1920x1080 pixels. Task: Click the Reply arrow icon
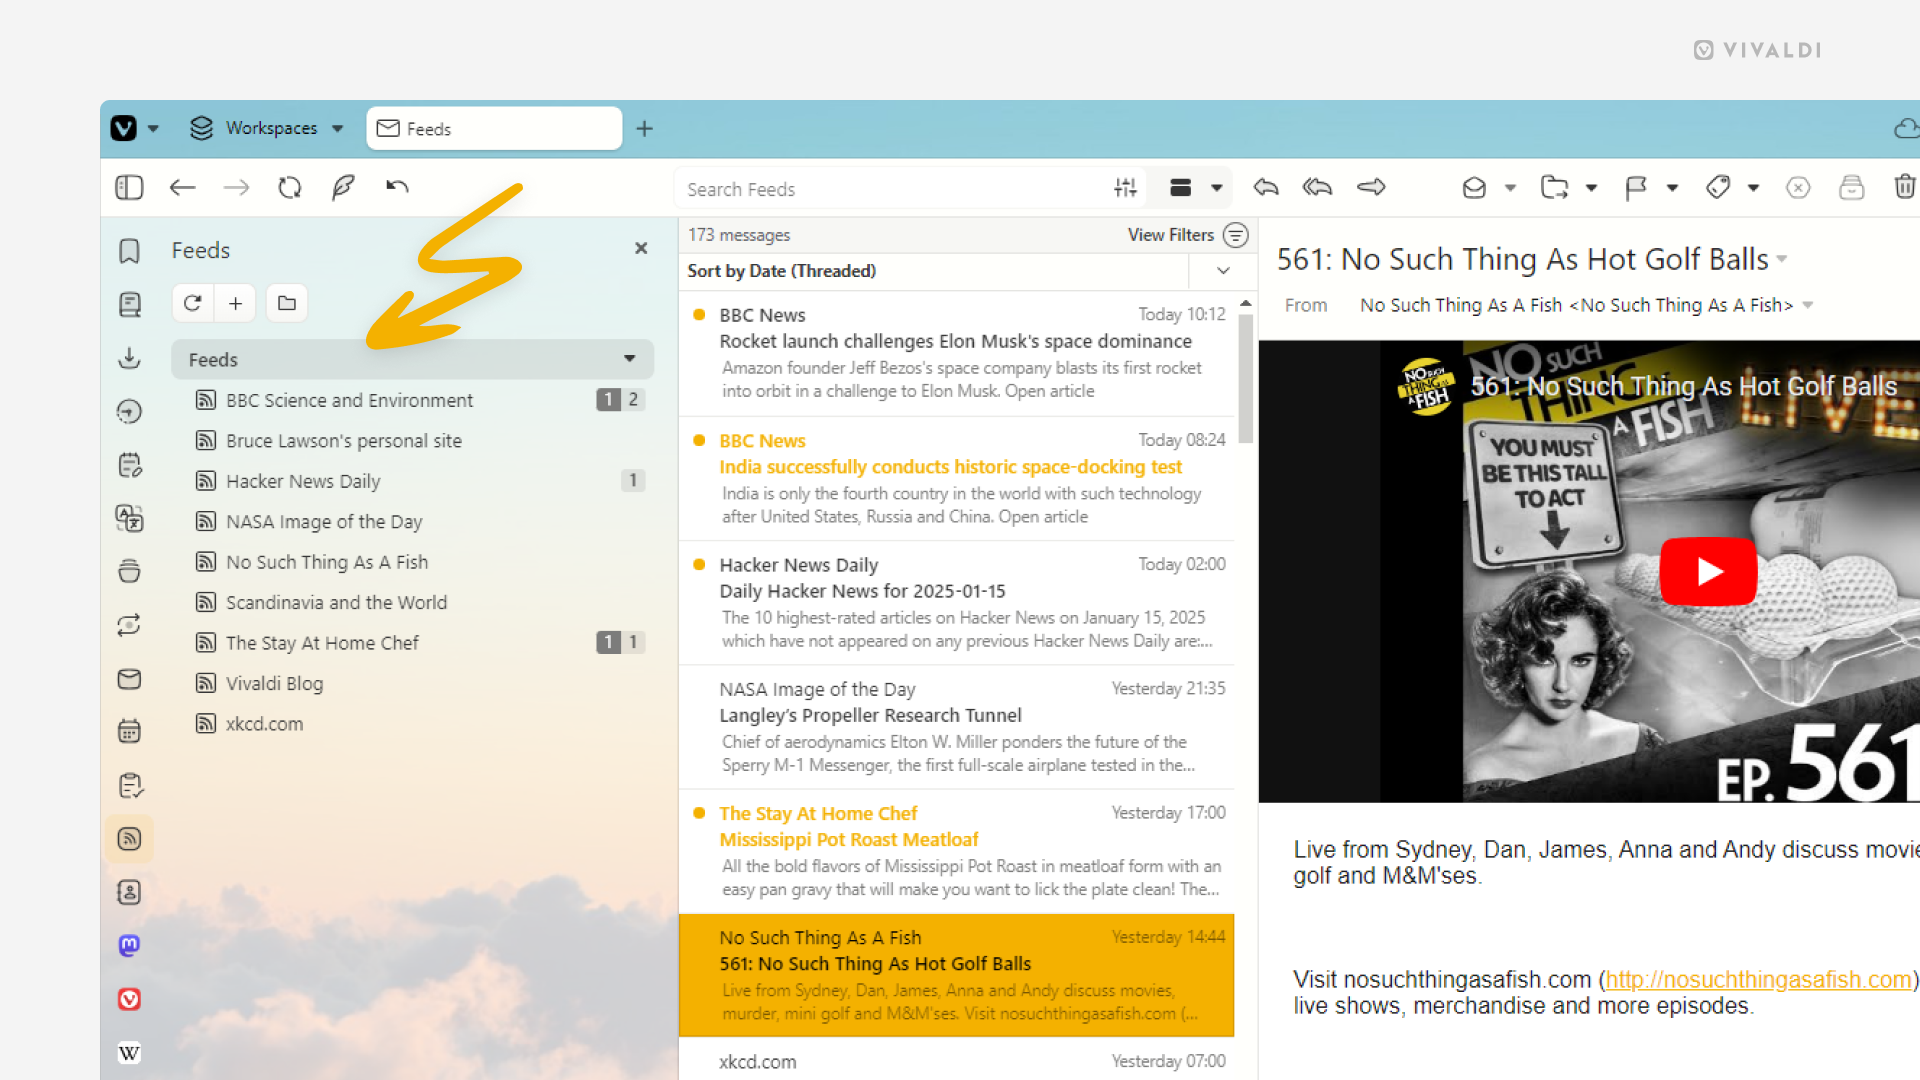point(1266,187)
